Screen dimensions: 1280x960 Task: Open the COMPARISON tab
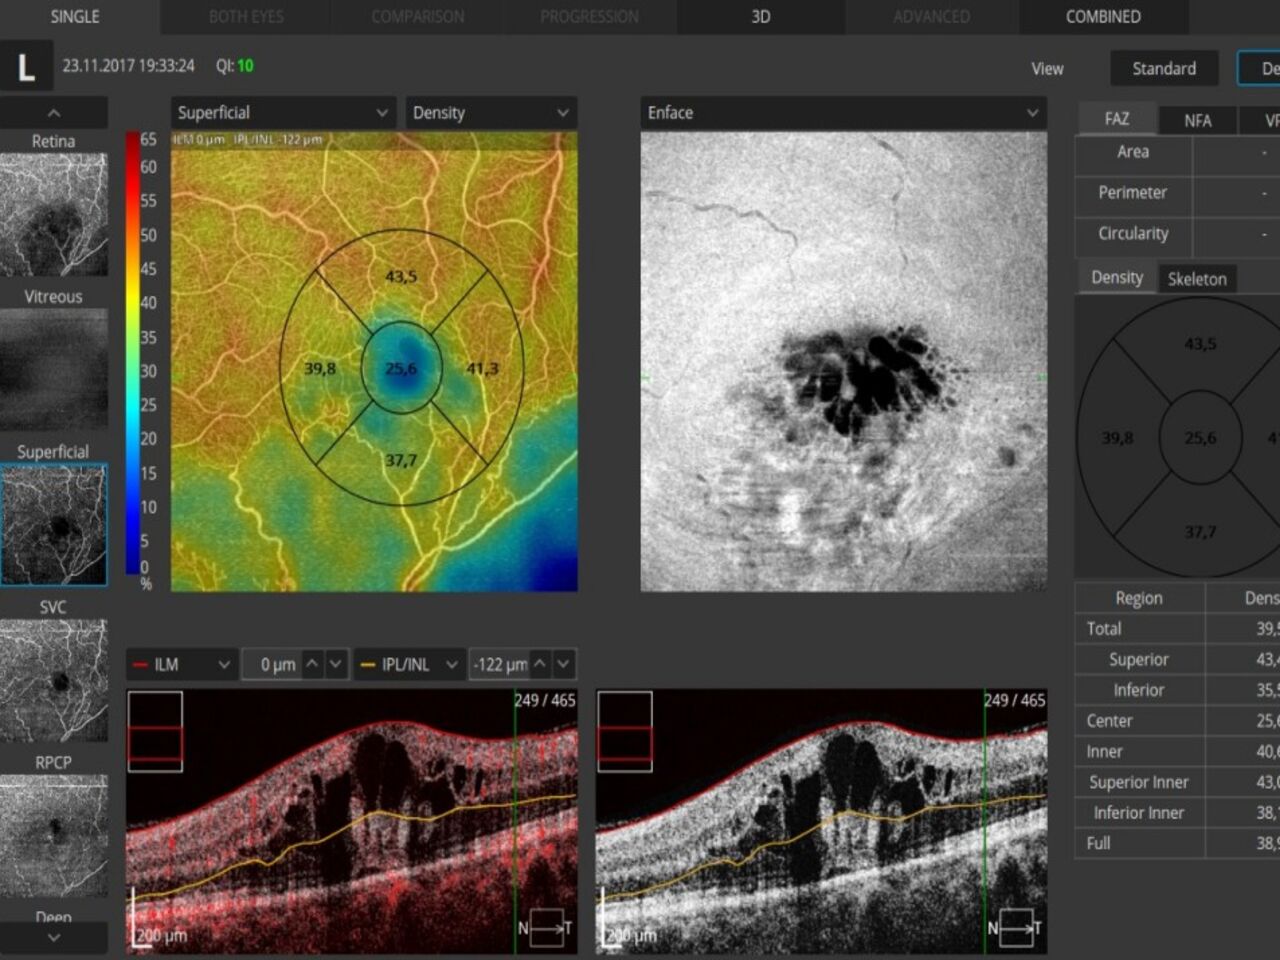pos(418,17)
